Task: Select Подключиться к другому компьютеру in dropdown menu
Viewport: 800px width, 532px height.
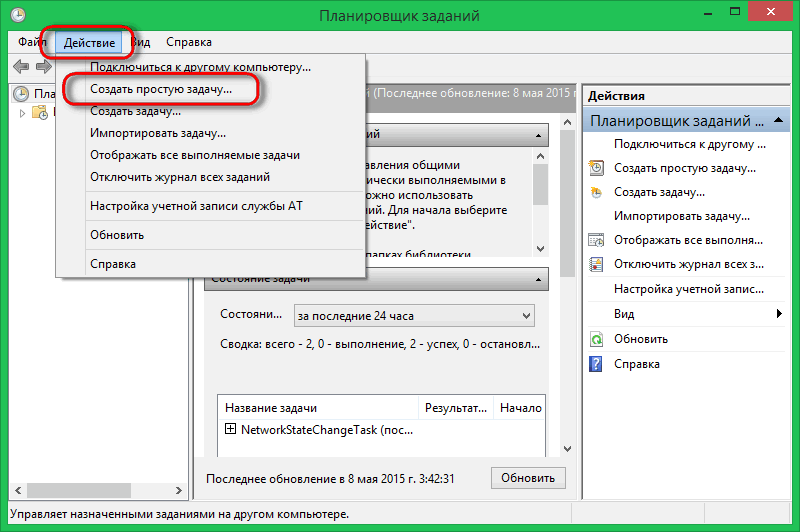Action: click(x=200, y=67)
